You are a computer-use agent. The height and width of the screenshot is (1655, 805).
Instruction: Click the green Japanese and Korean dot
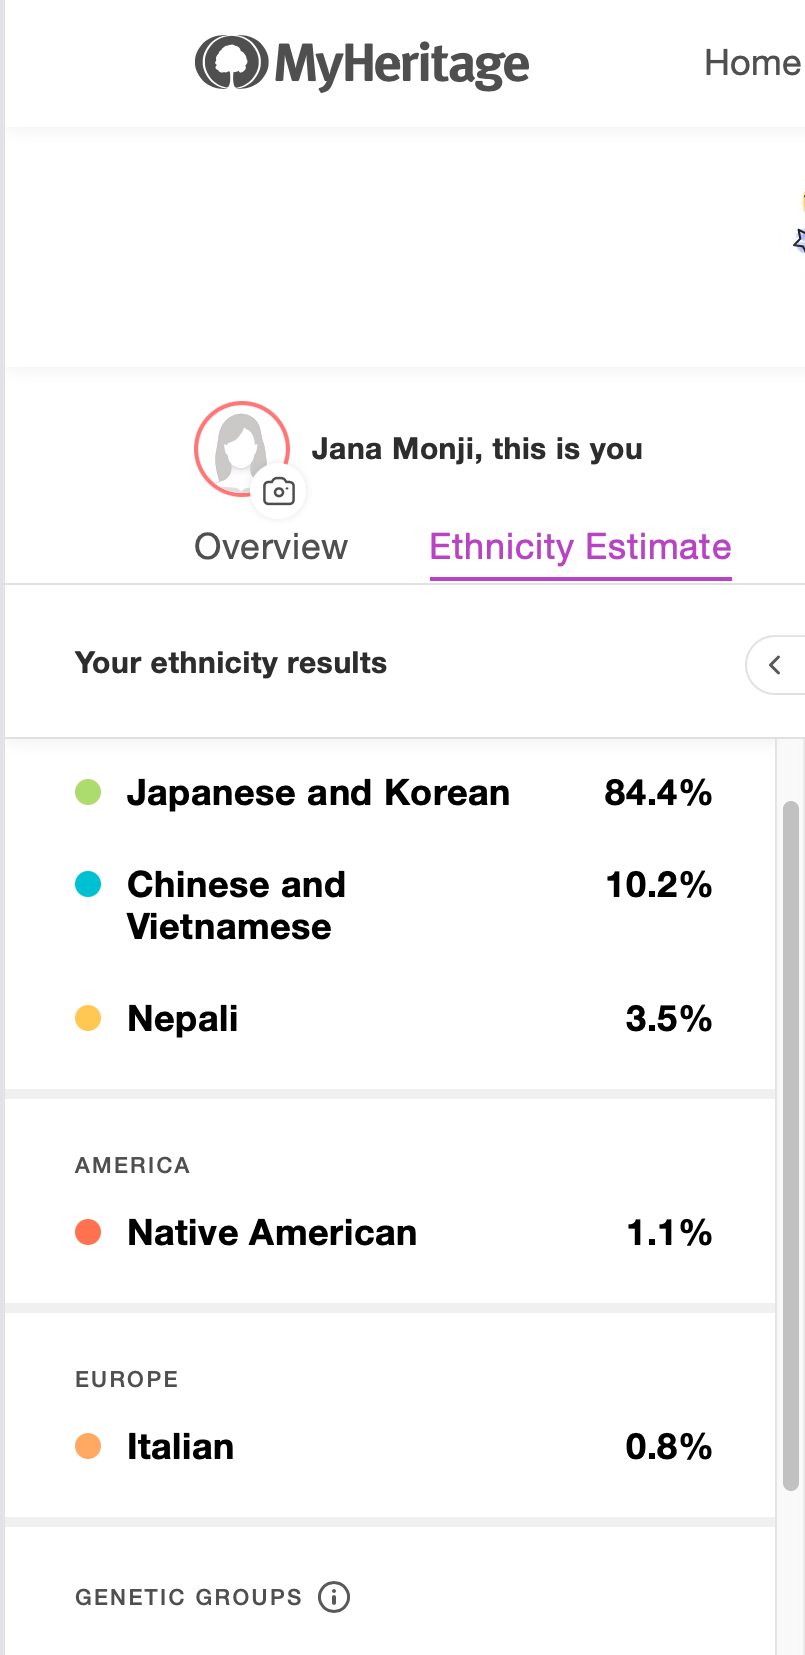[x=88, y=793]
